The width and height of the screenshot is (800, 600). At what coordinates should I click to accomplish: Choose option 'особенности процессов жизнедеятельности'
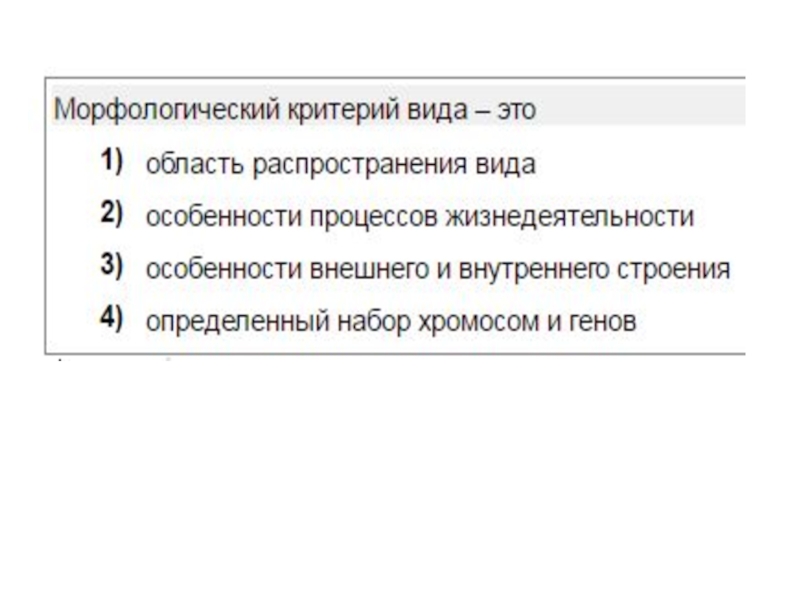coord(419,217)
